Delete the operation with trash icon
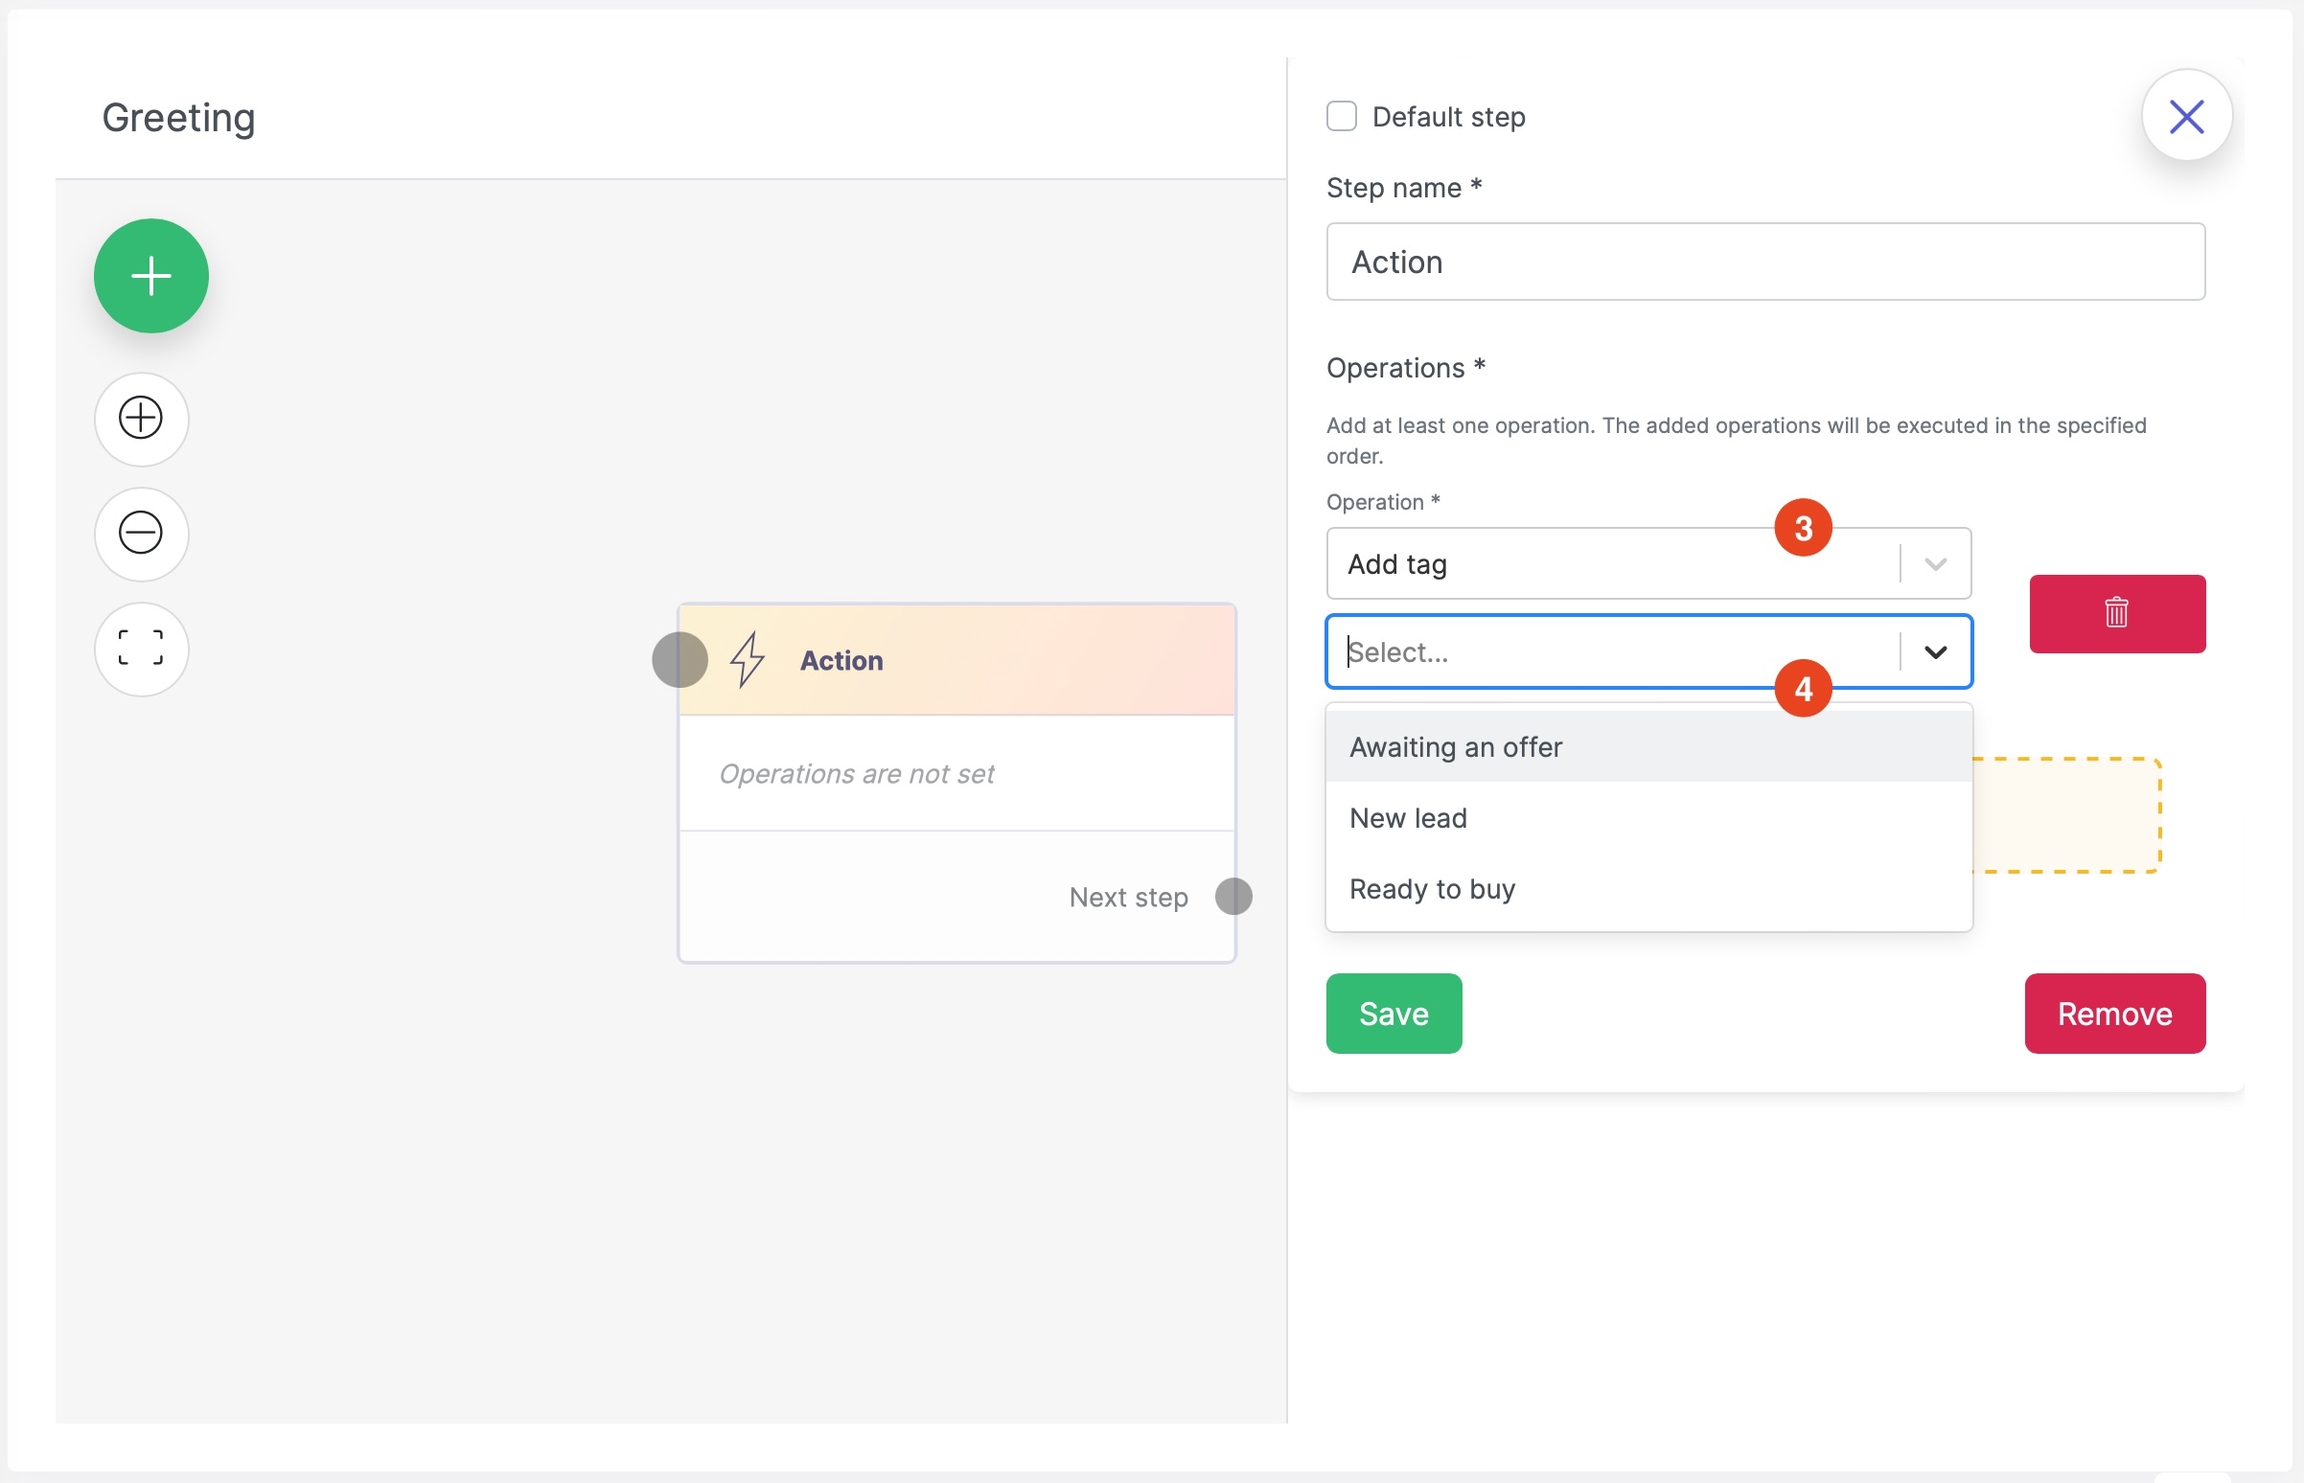Viewport: 2304px width, 1483px height. tap(2116, 613)
